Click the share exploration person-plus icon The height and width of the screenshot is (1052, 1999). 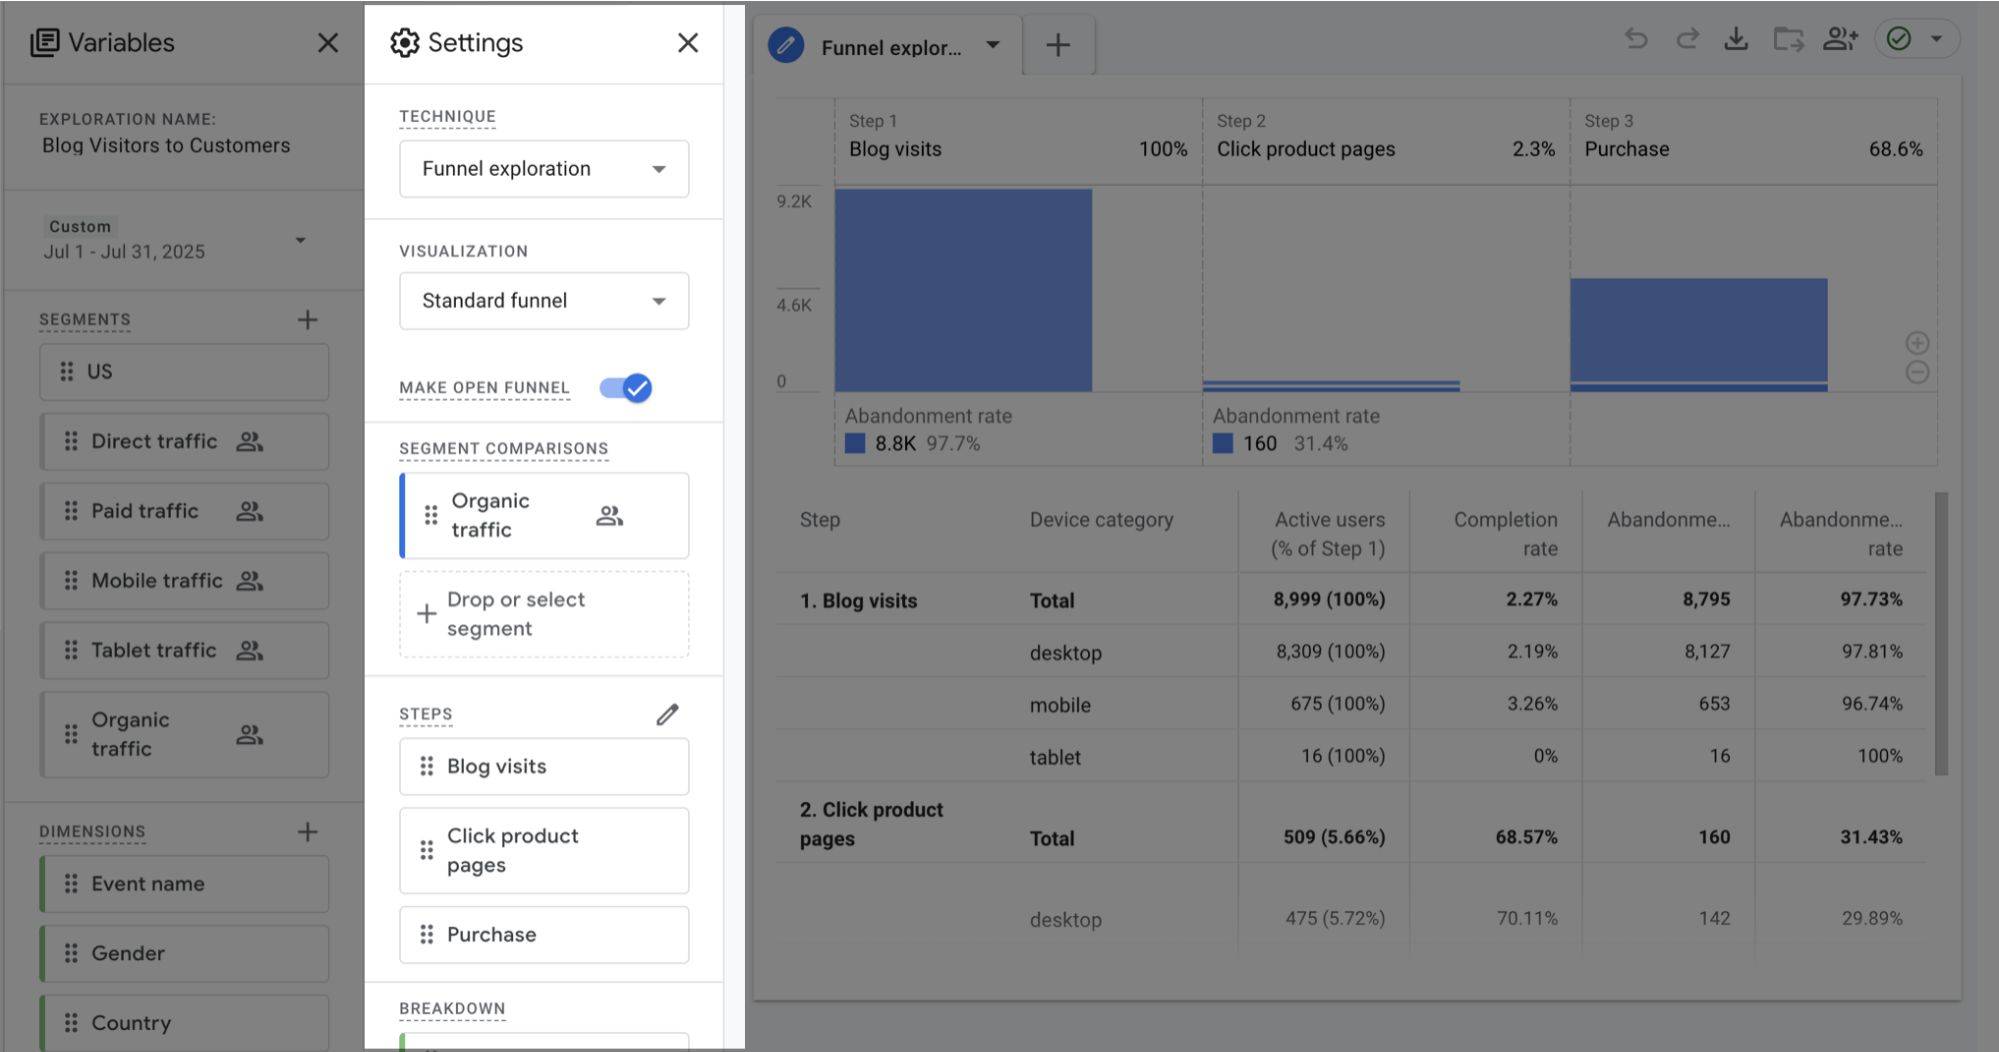1840,39
